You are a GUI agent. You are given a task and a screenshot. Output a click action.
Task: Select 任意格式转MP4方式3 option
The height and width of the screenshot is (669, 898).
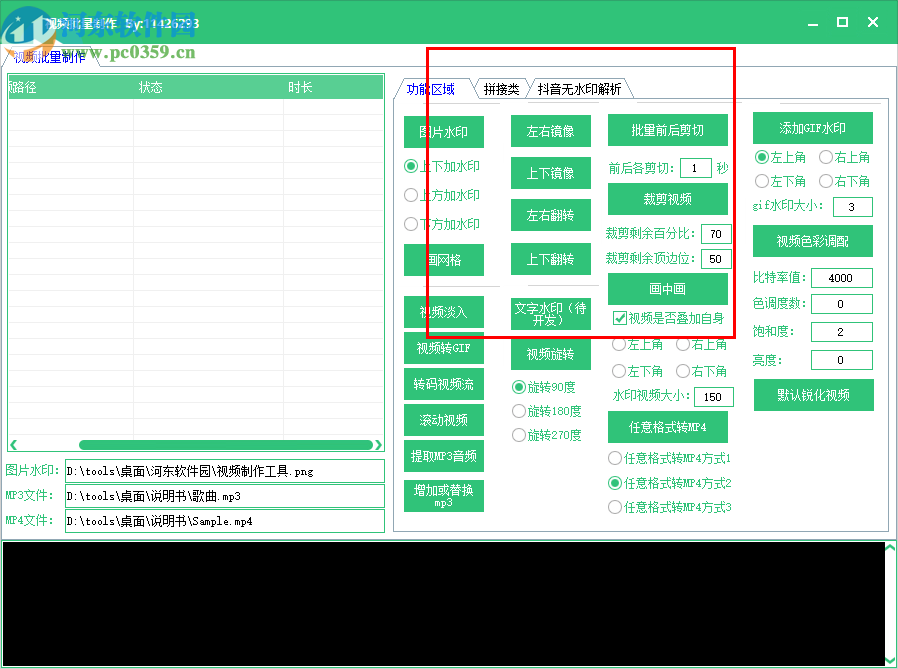[669, 507]
